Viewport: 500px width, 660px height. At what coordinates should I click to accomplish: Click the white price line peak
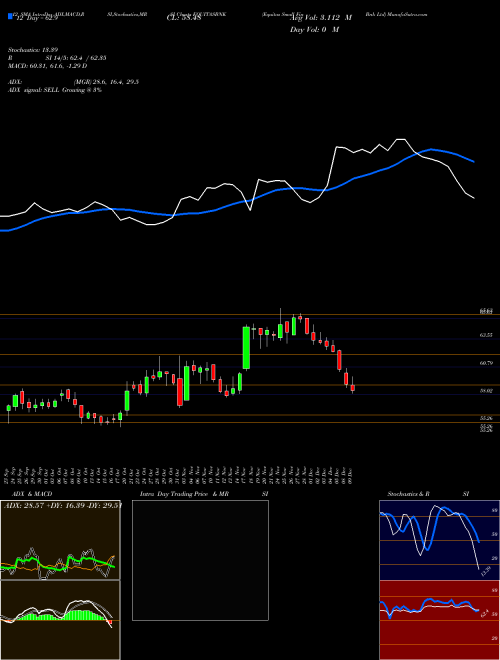click(x=401, y=139)
